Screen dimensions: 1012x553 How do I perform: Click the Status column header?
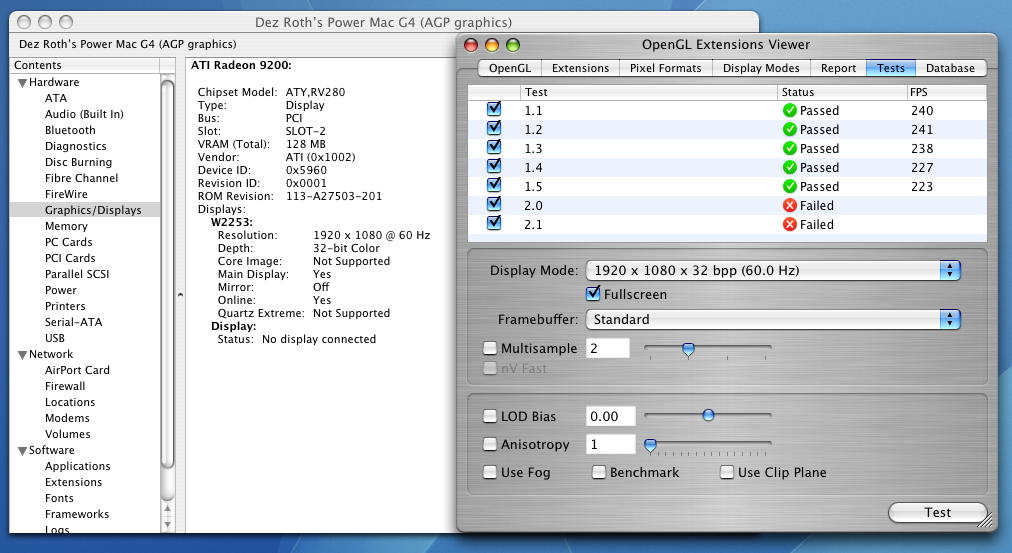(x=842, y=92)
